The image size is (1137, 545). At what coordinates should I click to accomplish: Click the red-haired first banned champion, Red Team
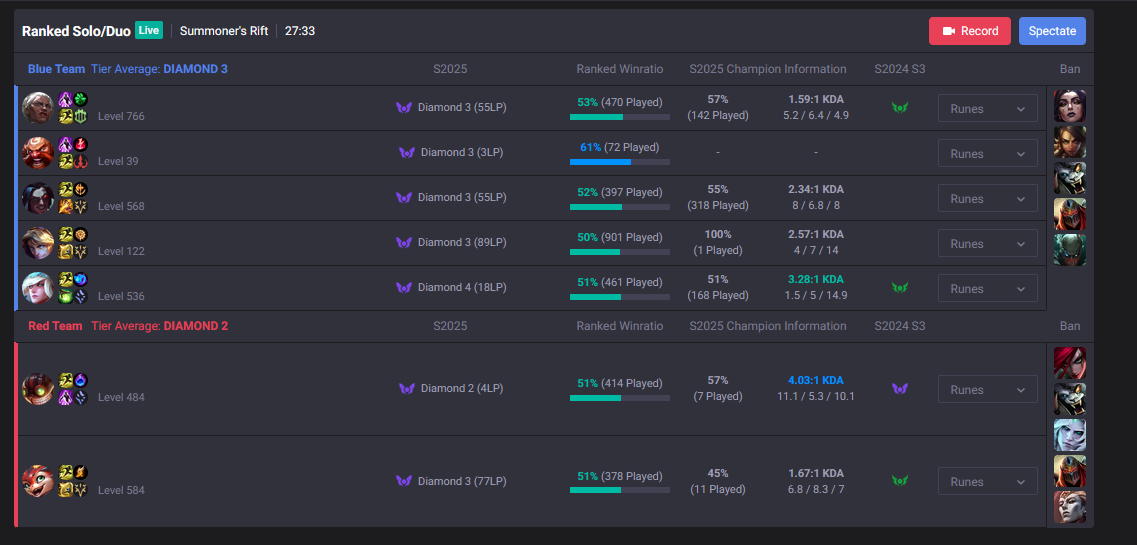pos(1070,363)
